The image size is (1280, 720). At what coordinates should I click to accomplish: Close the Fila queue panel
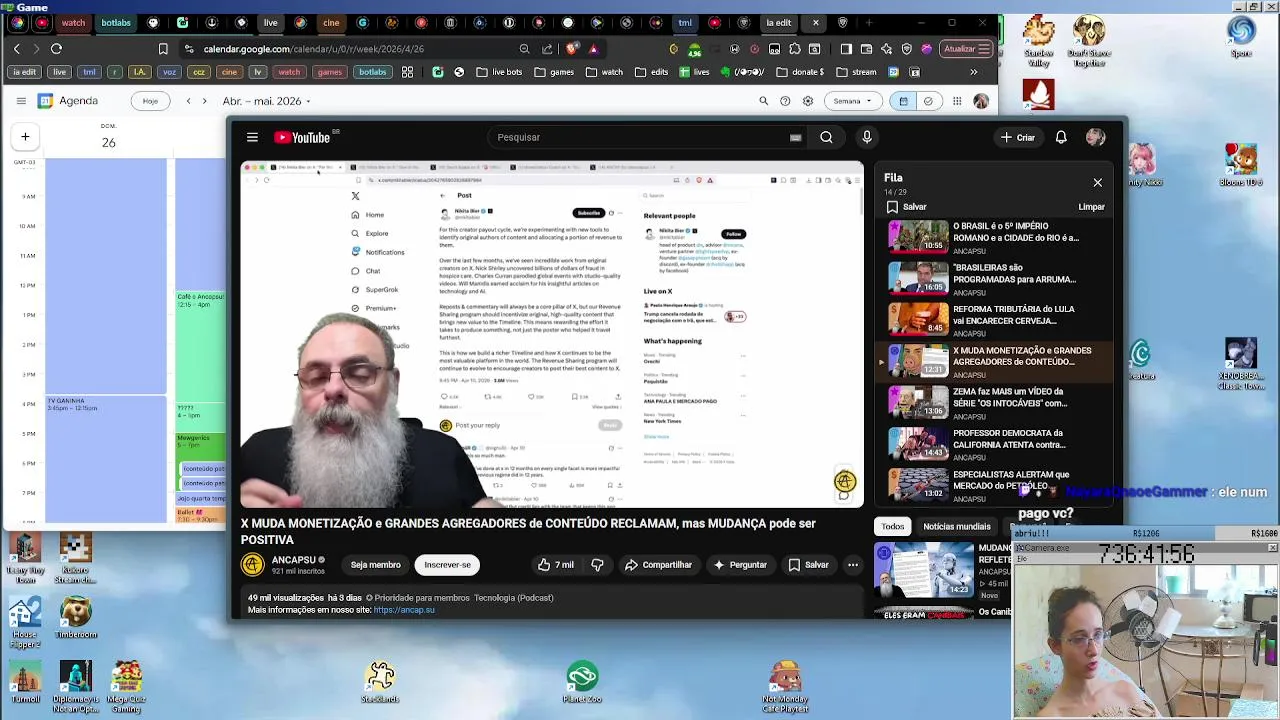coord(1097,183)
